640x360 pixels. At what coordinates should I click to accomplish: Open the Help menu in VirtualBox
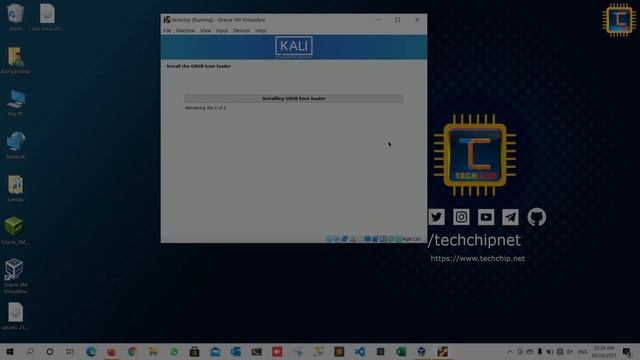coord(260,31)
